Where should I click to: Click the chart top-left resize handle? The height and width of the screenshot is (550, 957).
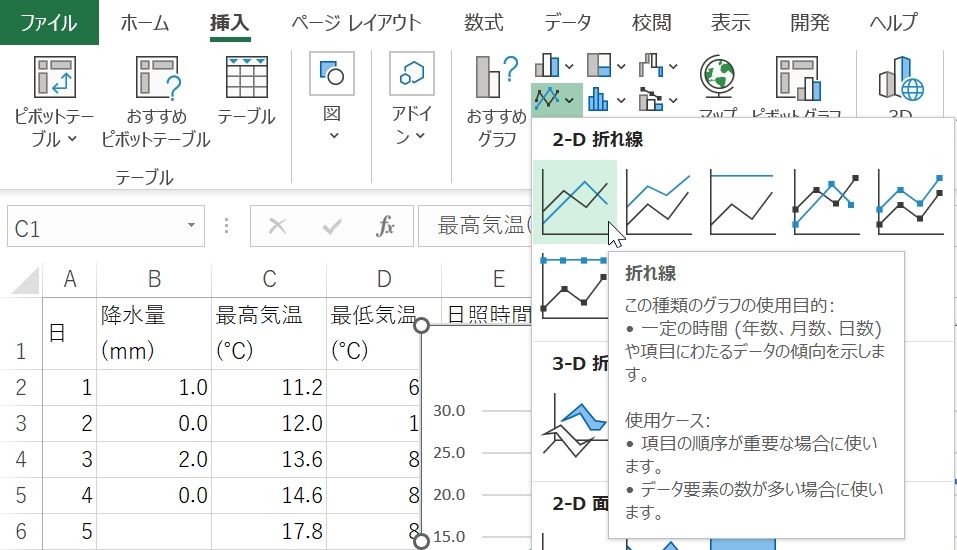421,326
